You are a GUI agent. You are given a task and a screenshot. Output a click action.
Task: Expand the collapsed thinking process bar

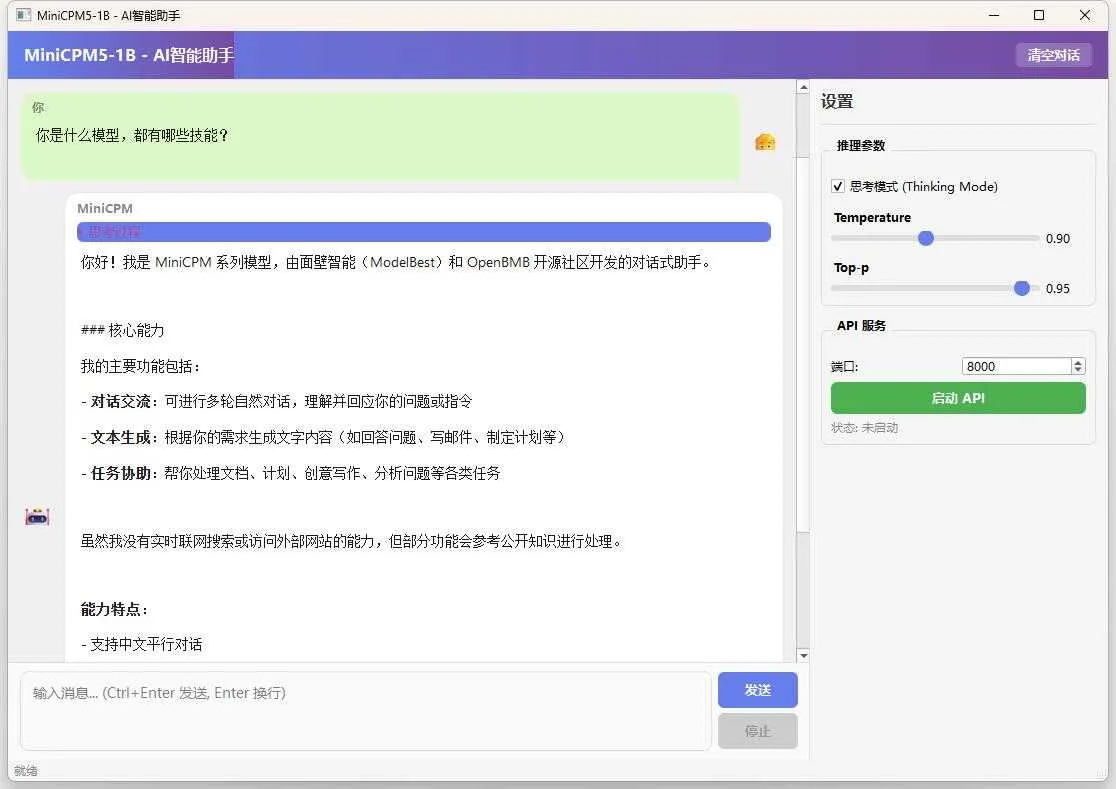pyautogui.click(x=423, y=232)
